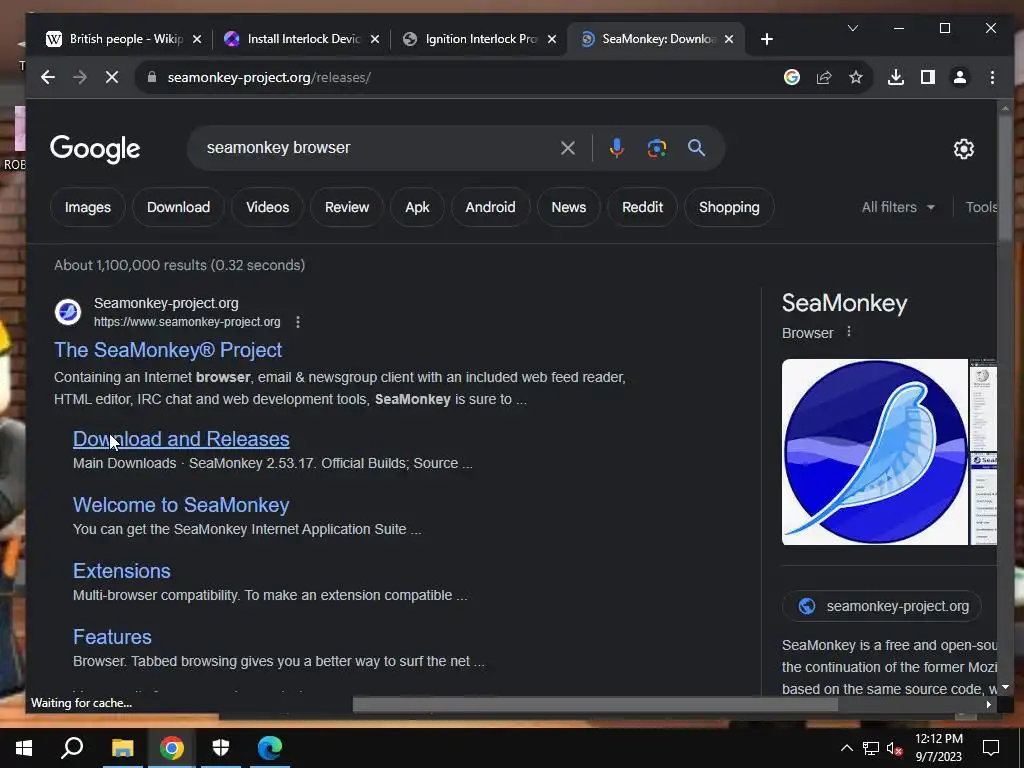The image size is (1024, 768).
Task: Open Windows taskbar search
Action: point(72,748)
